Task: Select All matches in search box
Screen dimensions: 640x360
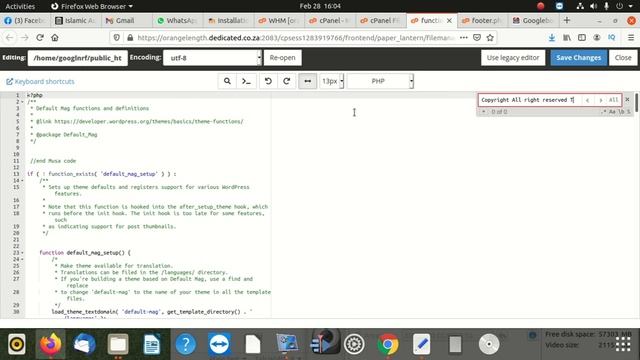Action: [x=613, y=100]
